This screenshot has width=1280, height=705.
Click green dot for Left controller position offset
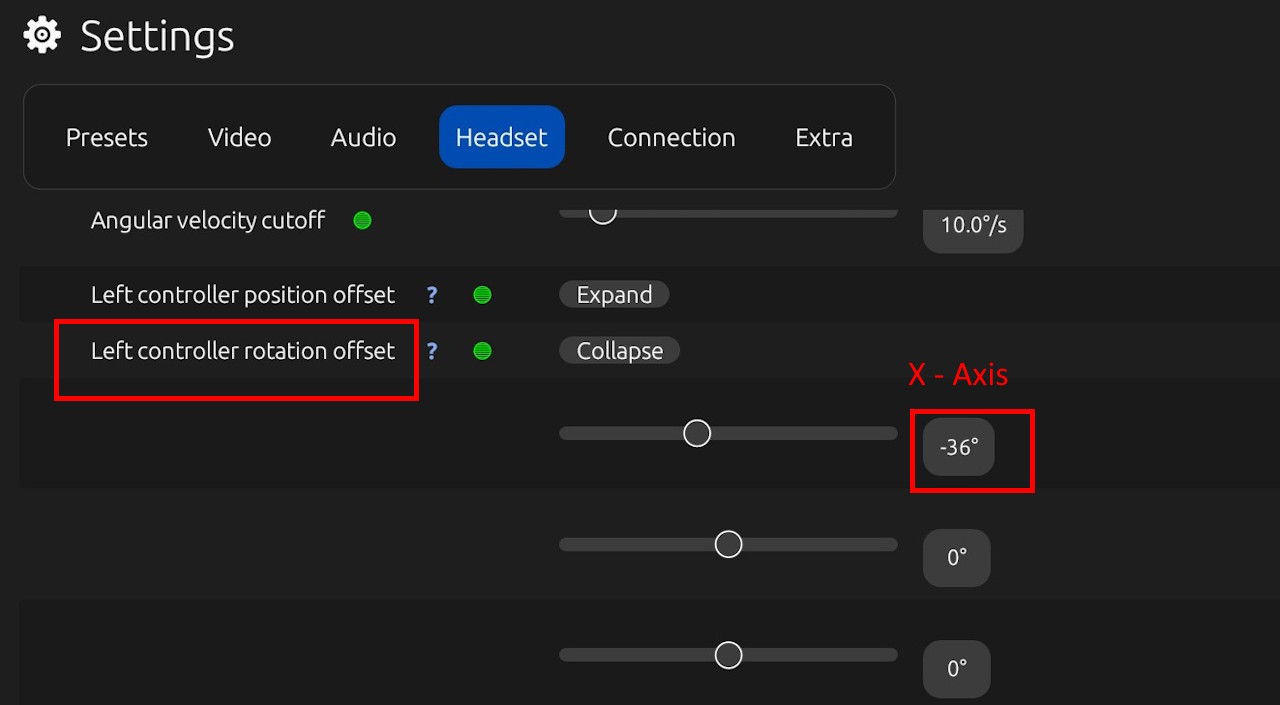(482, 295)
